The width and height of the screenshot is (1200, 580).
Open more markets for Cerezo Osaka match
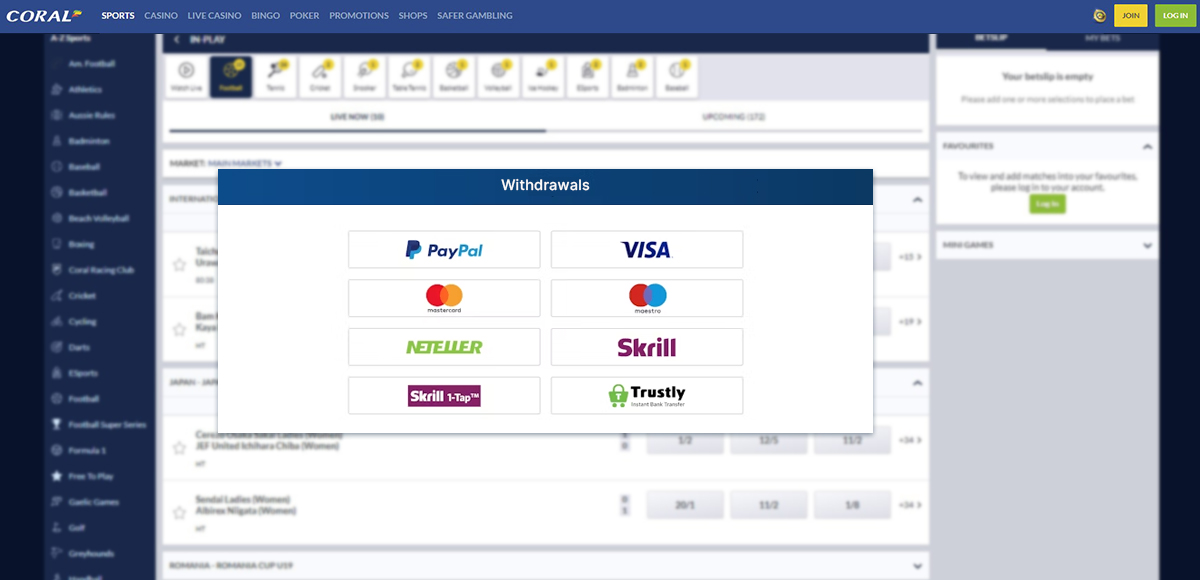[910, 440]
